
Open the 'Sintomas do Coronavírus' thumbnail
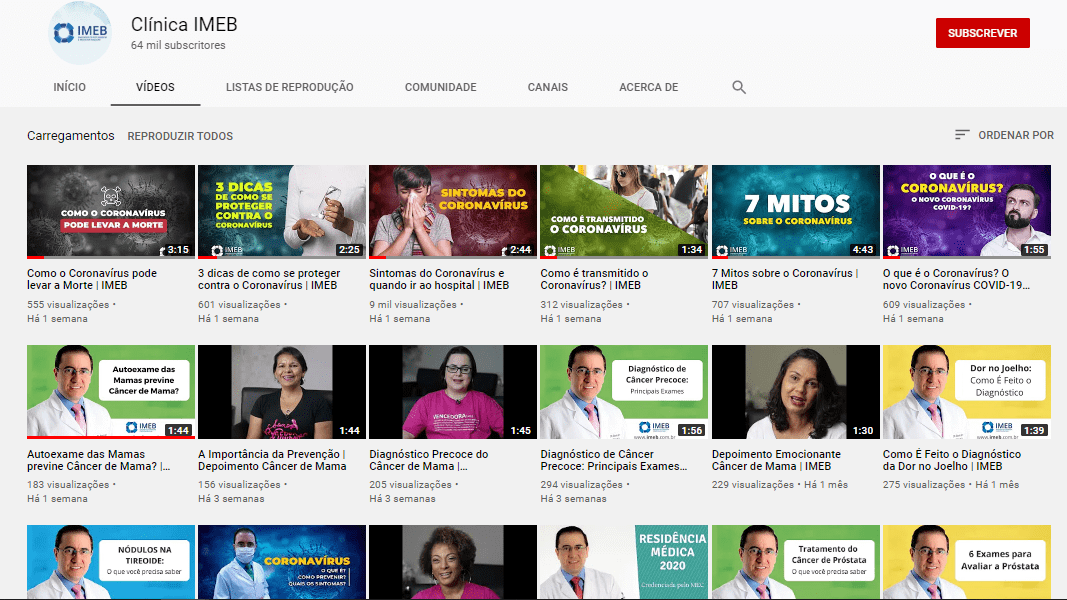(x=453, y=212)
